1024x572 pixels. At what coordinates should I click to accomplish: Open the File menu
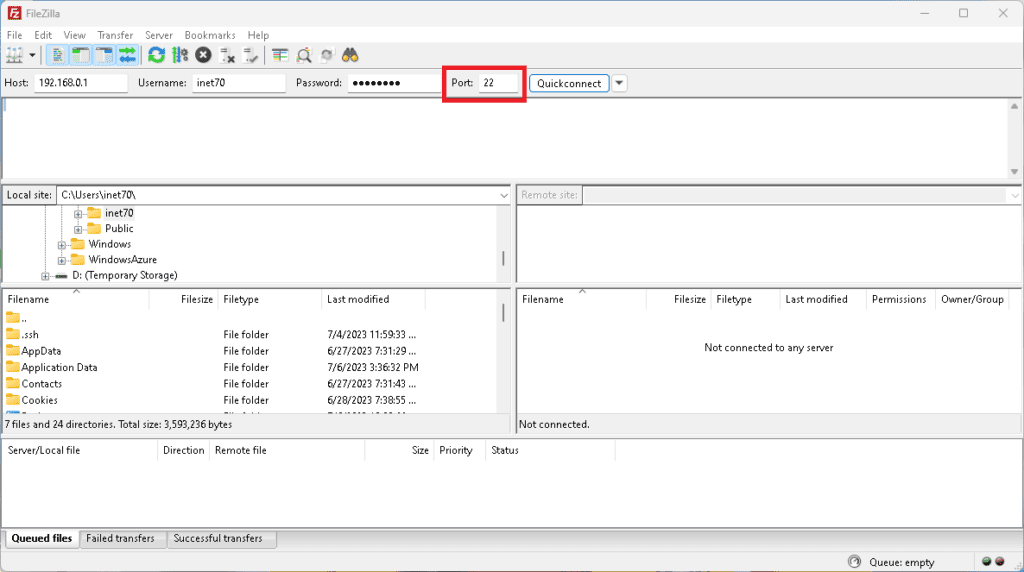14,35
